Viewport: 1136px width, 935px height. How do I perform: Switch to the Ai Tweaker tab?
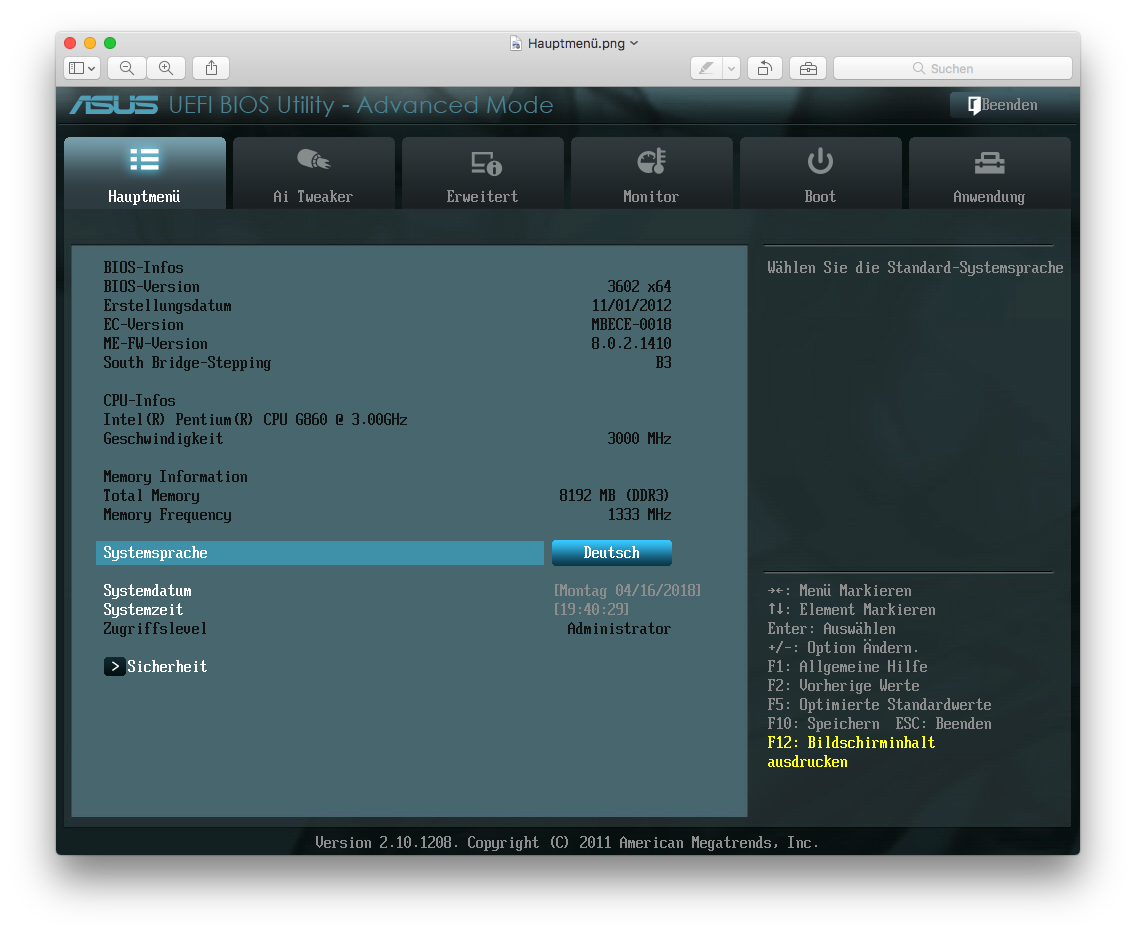(x=314, y=173)
